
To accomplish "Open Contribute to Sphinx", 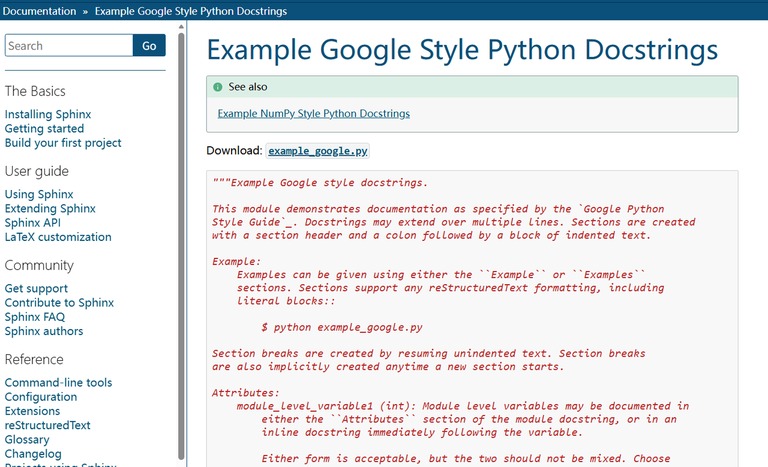I will pos(59,302).
